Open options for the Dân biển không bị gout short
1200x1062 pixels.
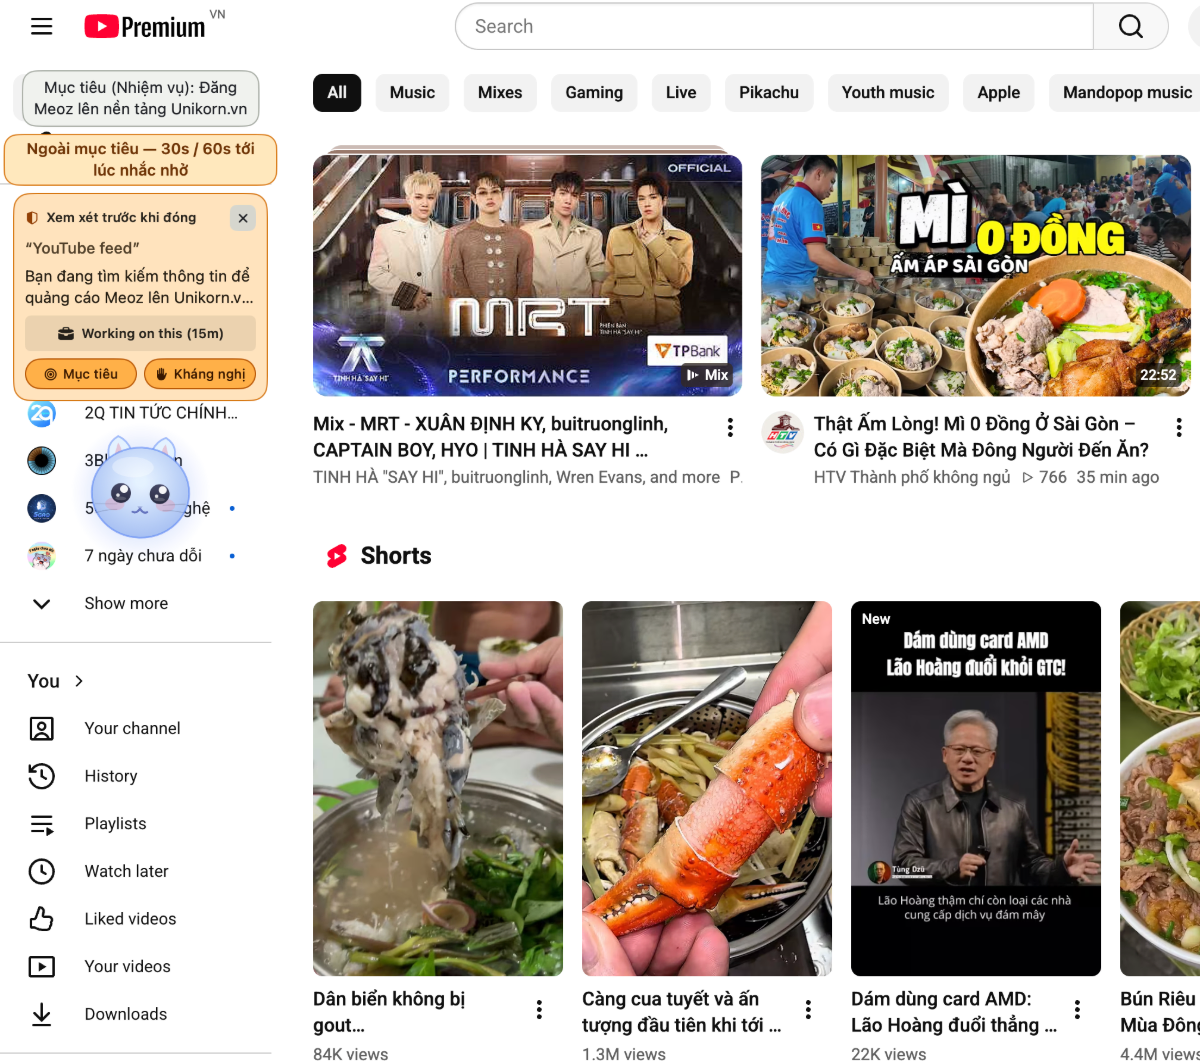pyautogui.click(x=539, y=1010)
